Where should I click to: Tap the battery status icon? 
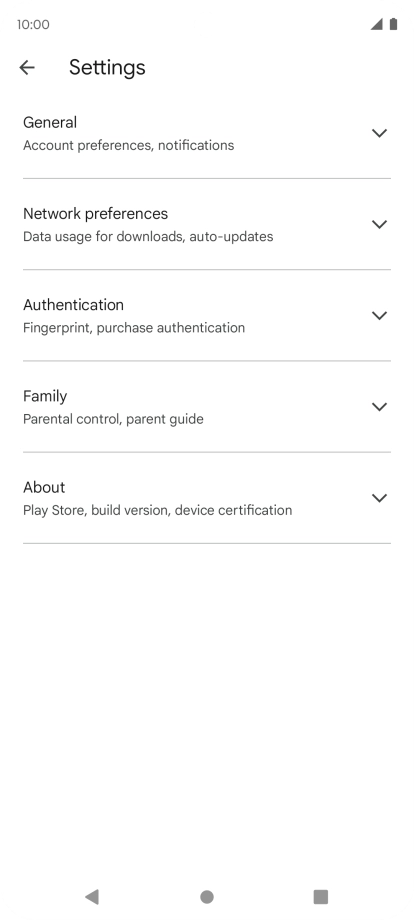[393, 24]
